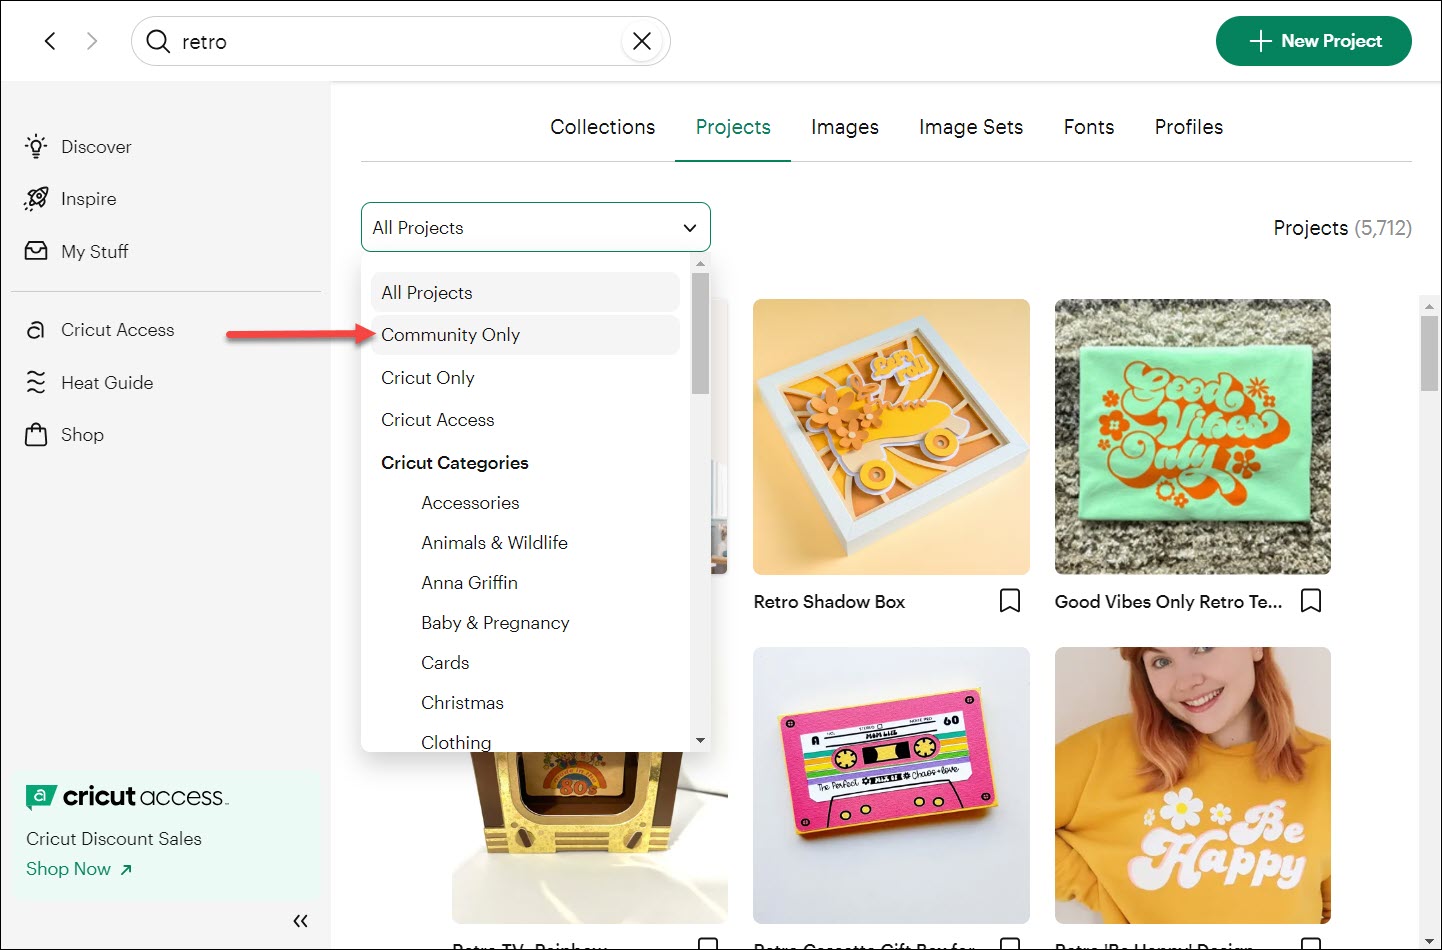Image resolution: width=1442 pixels, height=950 pixels.
Task: Collapse the left sidebar panel
Action: pyautogui.click(x=300, y=921)
